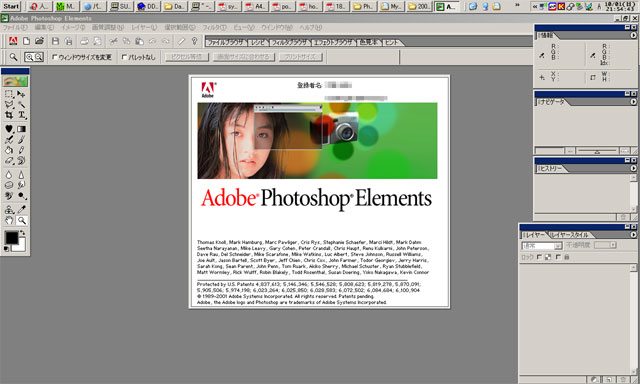Select the Blur water-drop tool

[9, 175]
